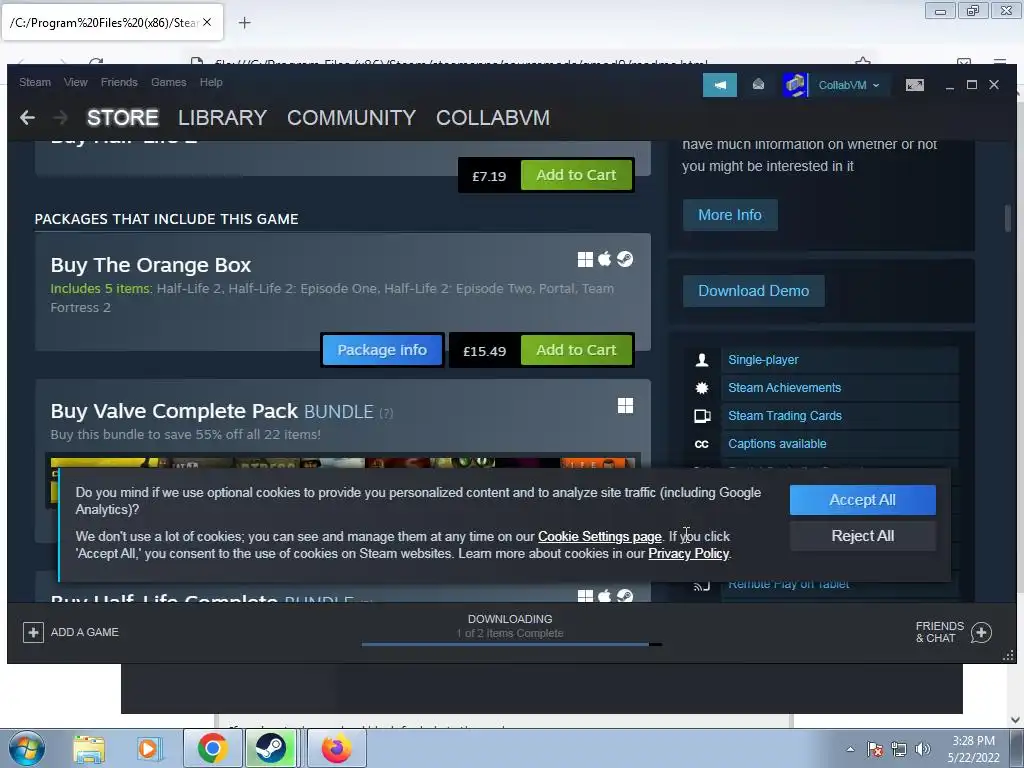Open the Windows Start menu
Image resolution: width=1024 pixels, height=768 pixels.
tap(27, 748)
